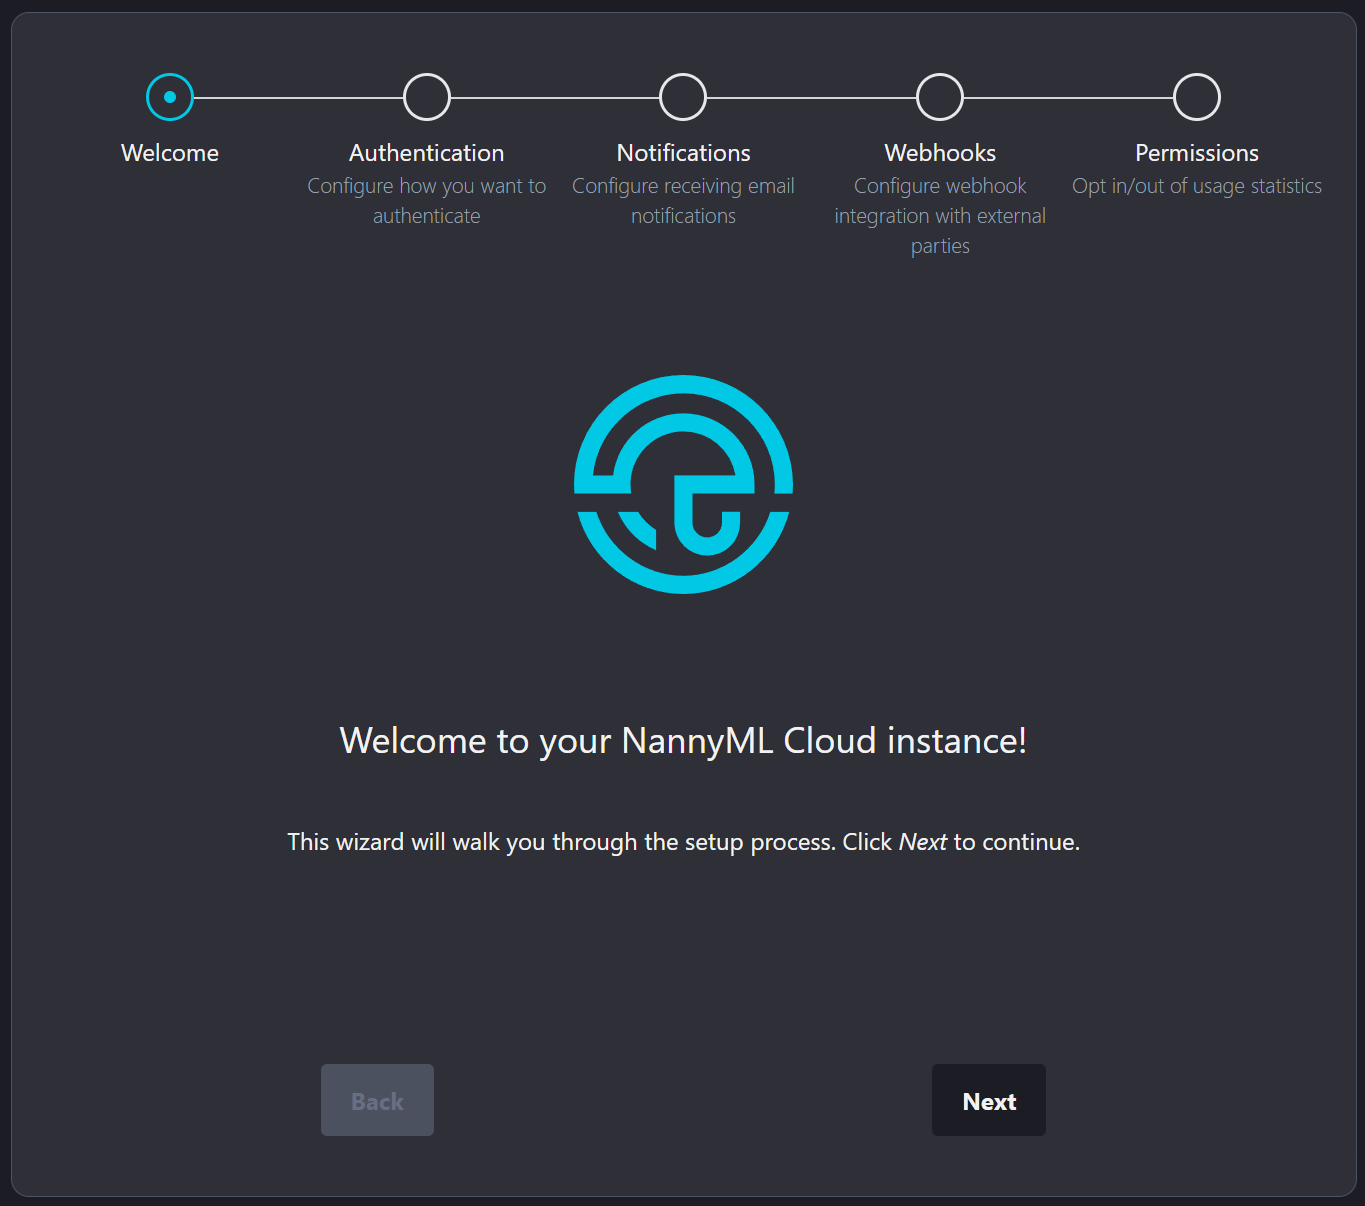
Task: Click the NannyML logo
Action: (x=683, y=484)
